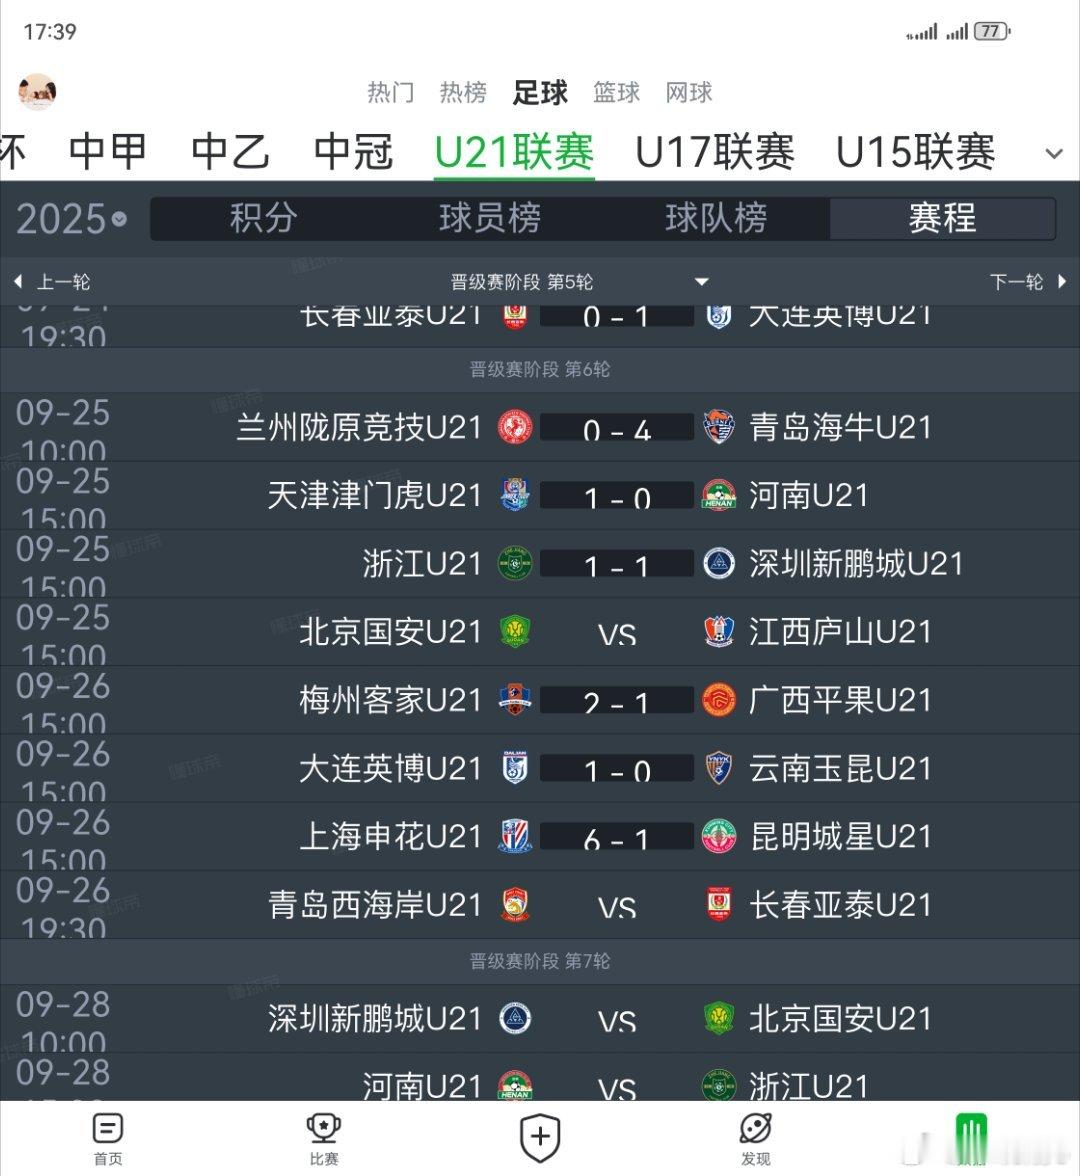Select the 篮球 basketball category

click(x=616, y=92)
